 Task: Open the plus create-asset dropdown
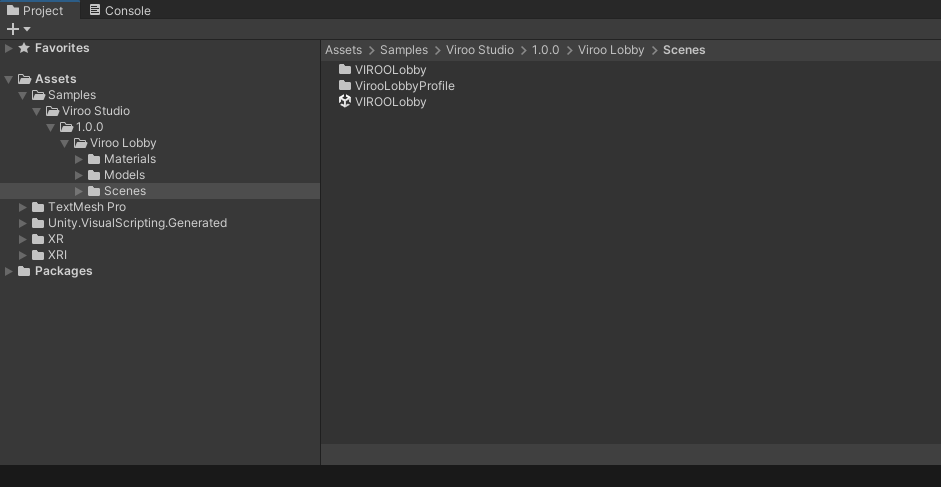pyautogui.click(x=19, y=29)
